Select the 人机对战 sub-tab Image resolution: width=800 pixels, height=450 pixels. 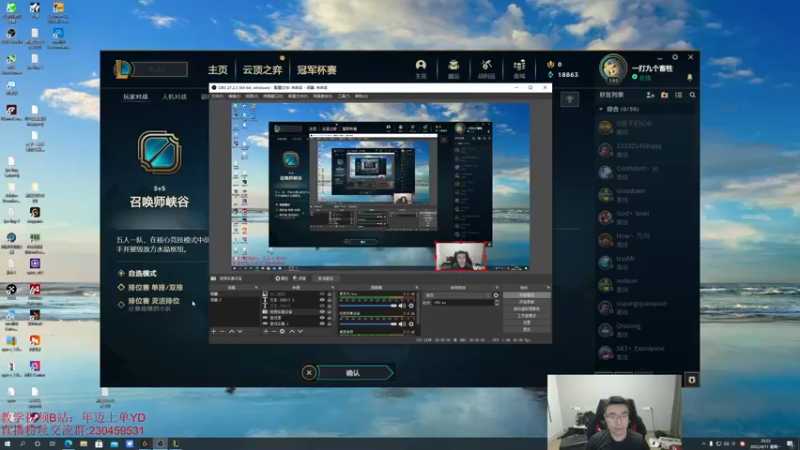click(x=174, y=96)
